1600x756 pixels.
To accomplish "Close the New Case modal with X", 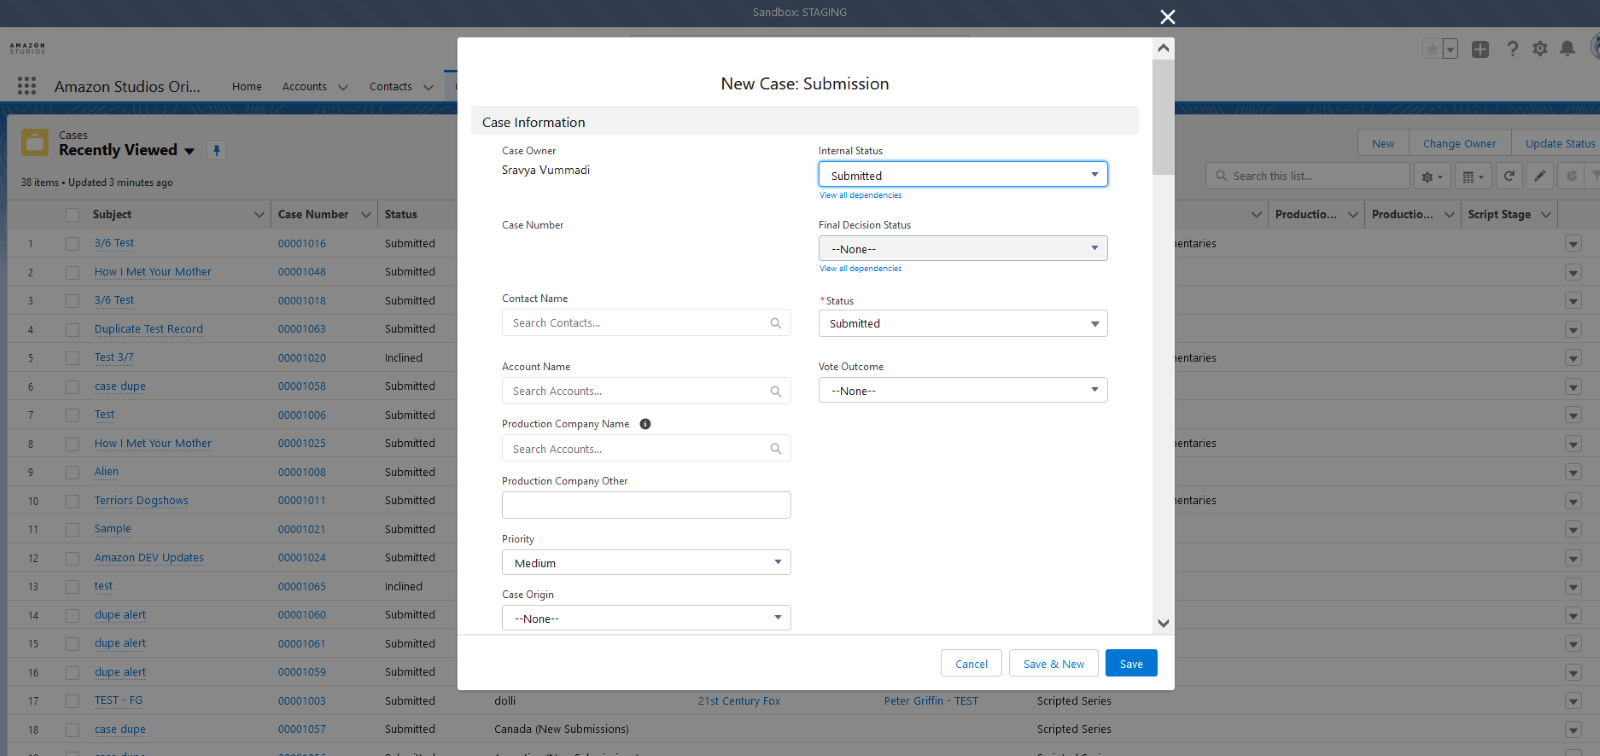I will coord(1167,17).
